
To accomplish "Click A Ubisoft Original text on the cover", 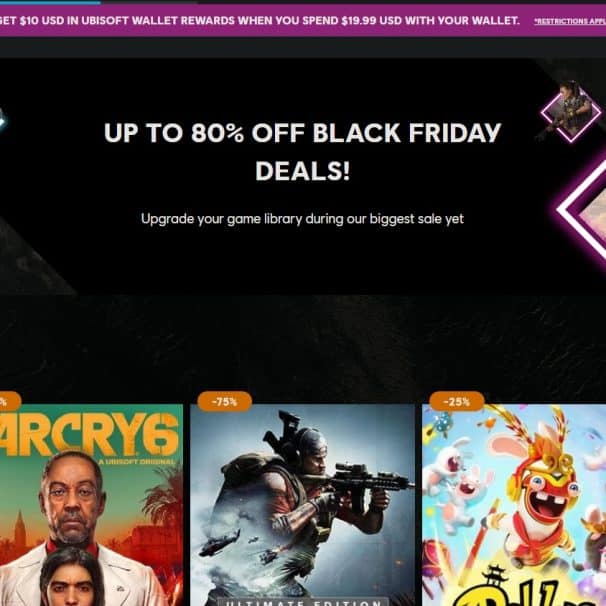I will pyautogui.click(x=137, y=462).
